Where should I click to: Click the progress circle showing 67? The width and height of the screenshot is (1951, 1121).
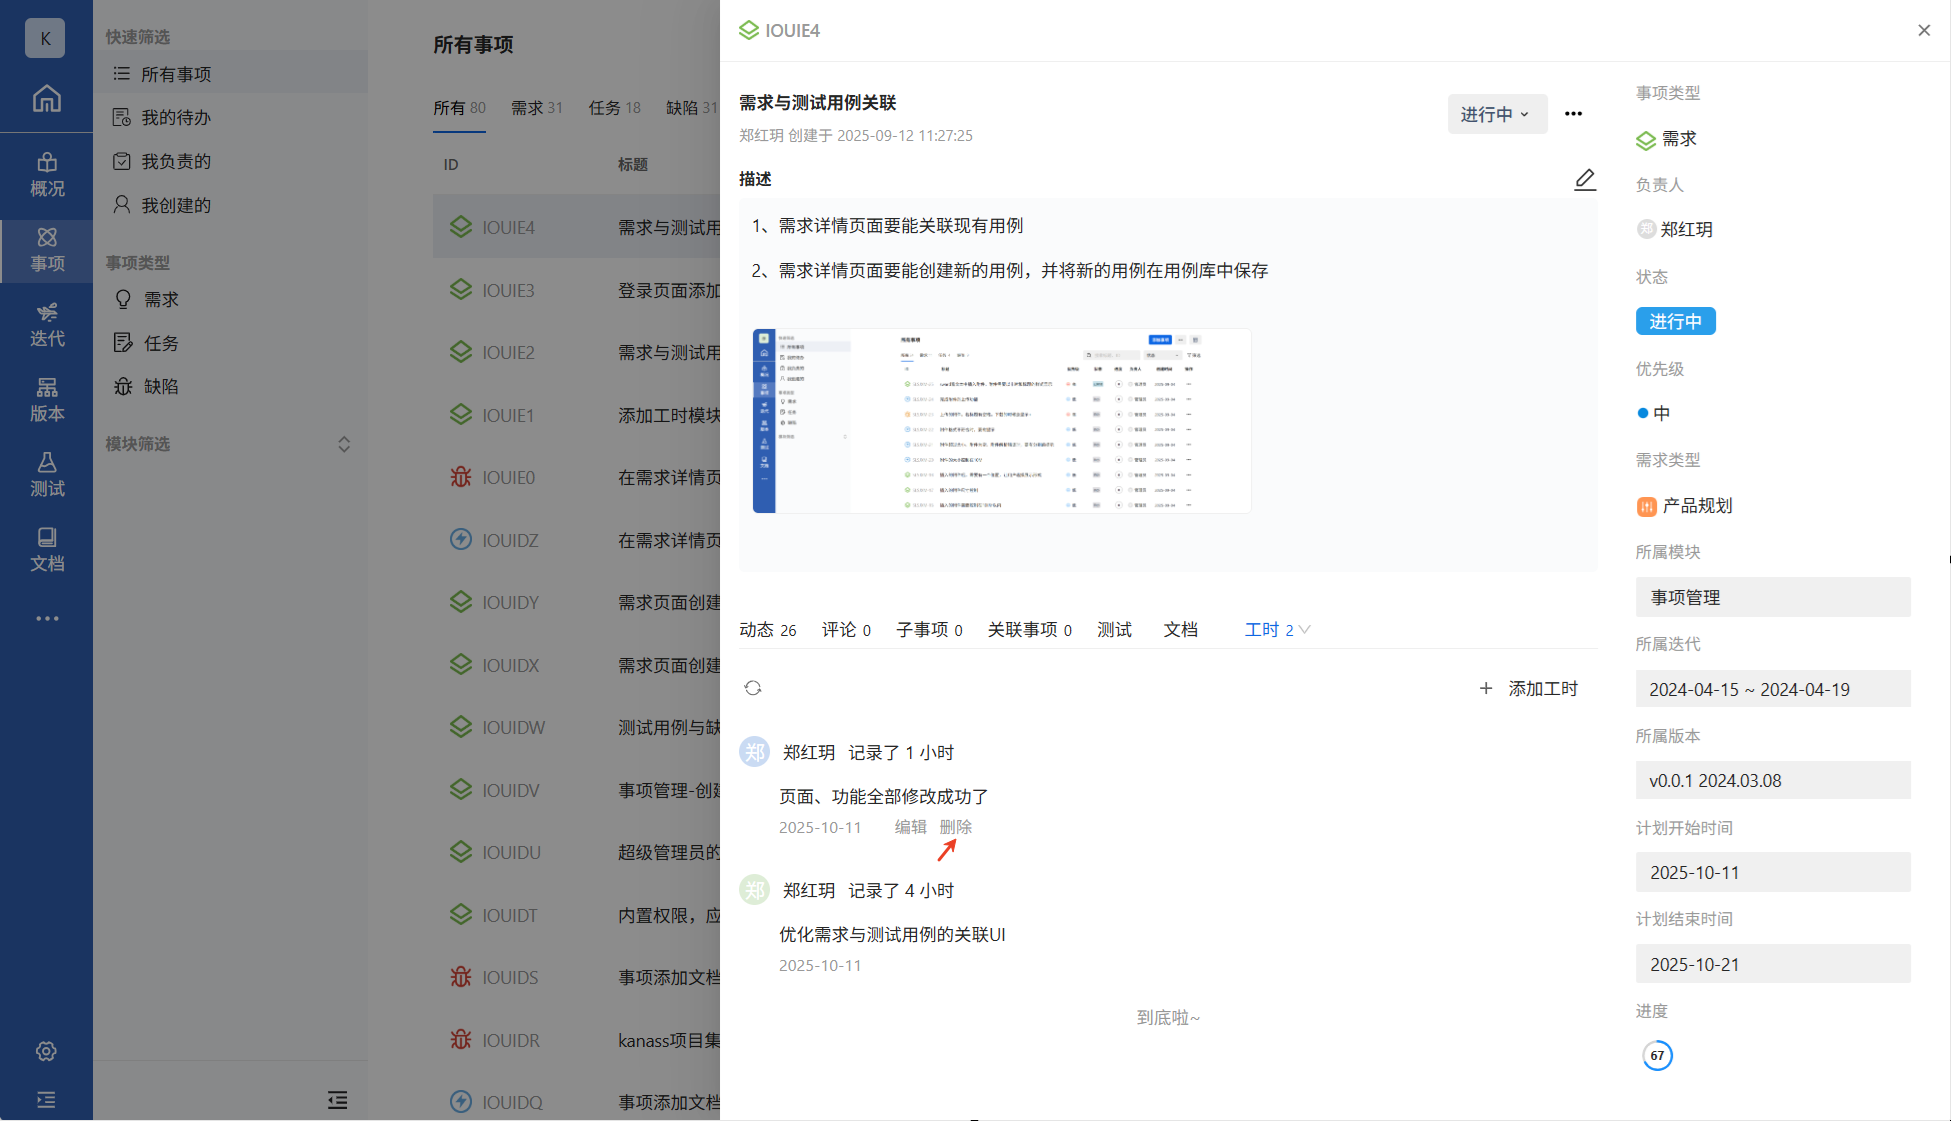pos(1657,1055)
